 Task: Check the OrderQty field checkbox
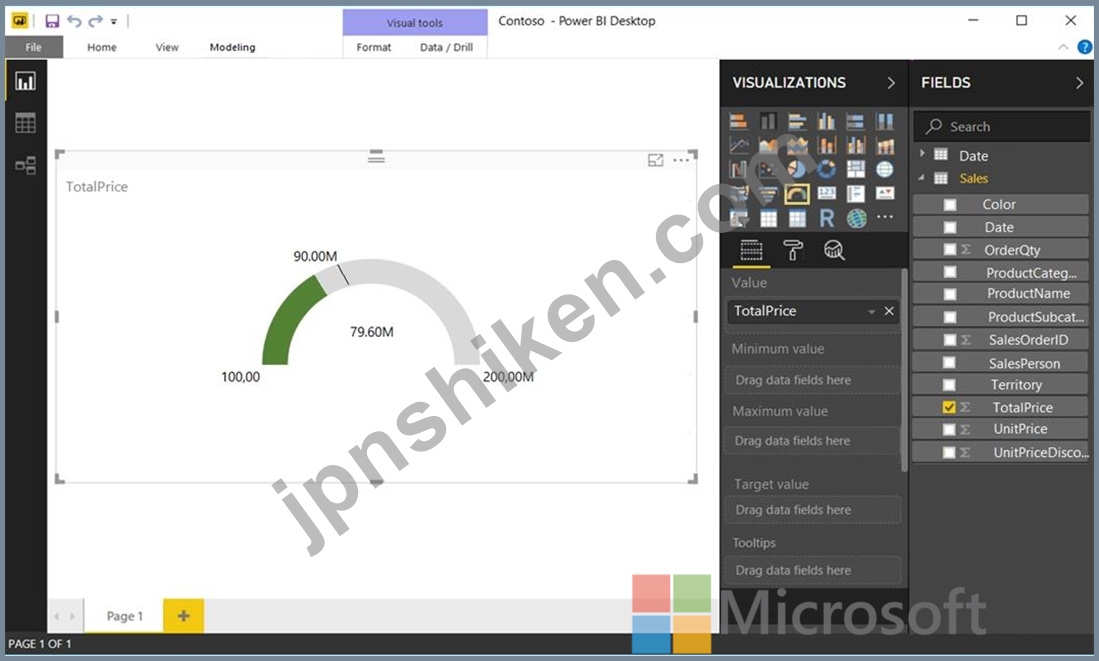[x=949, y=250]
